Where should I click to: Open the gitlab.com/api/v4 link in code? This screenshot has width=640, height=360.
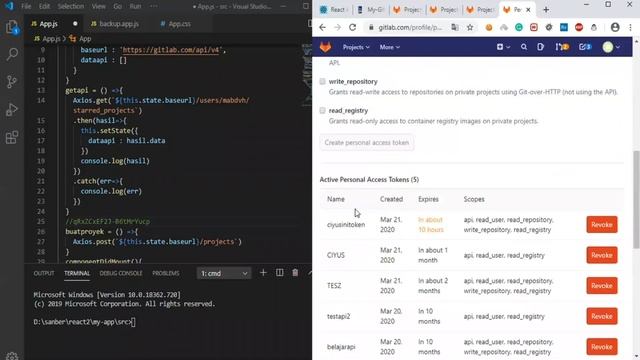[x=171, y=50]
